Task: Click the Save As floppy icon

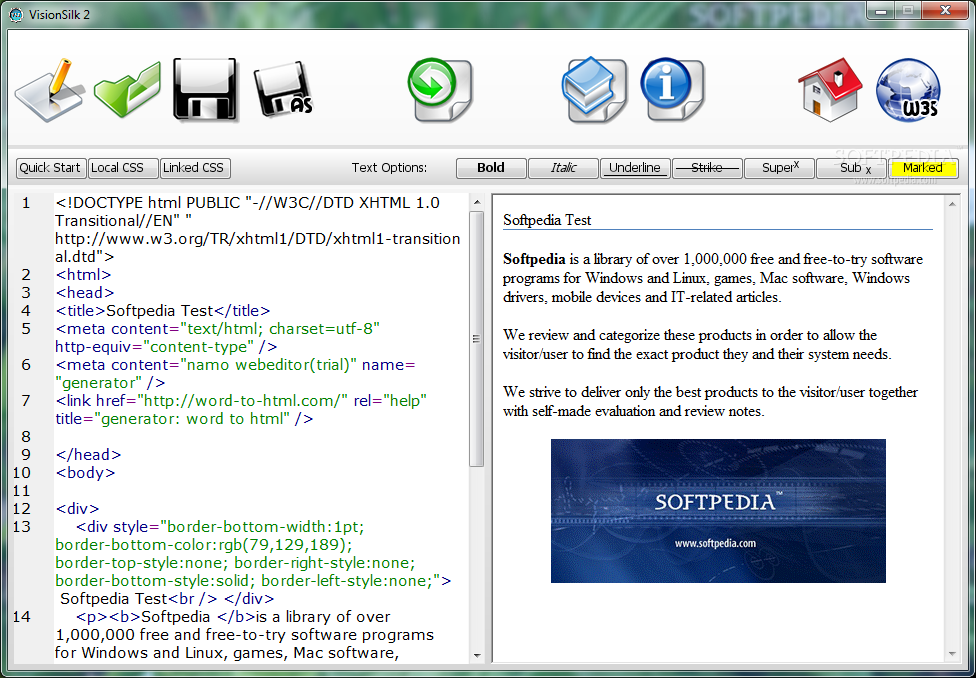Action: pyautogui.click(x=283, y=88)
